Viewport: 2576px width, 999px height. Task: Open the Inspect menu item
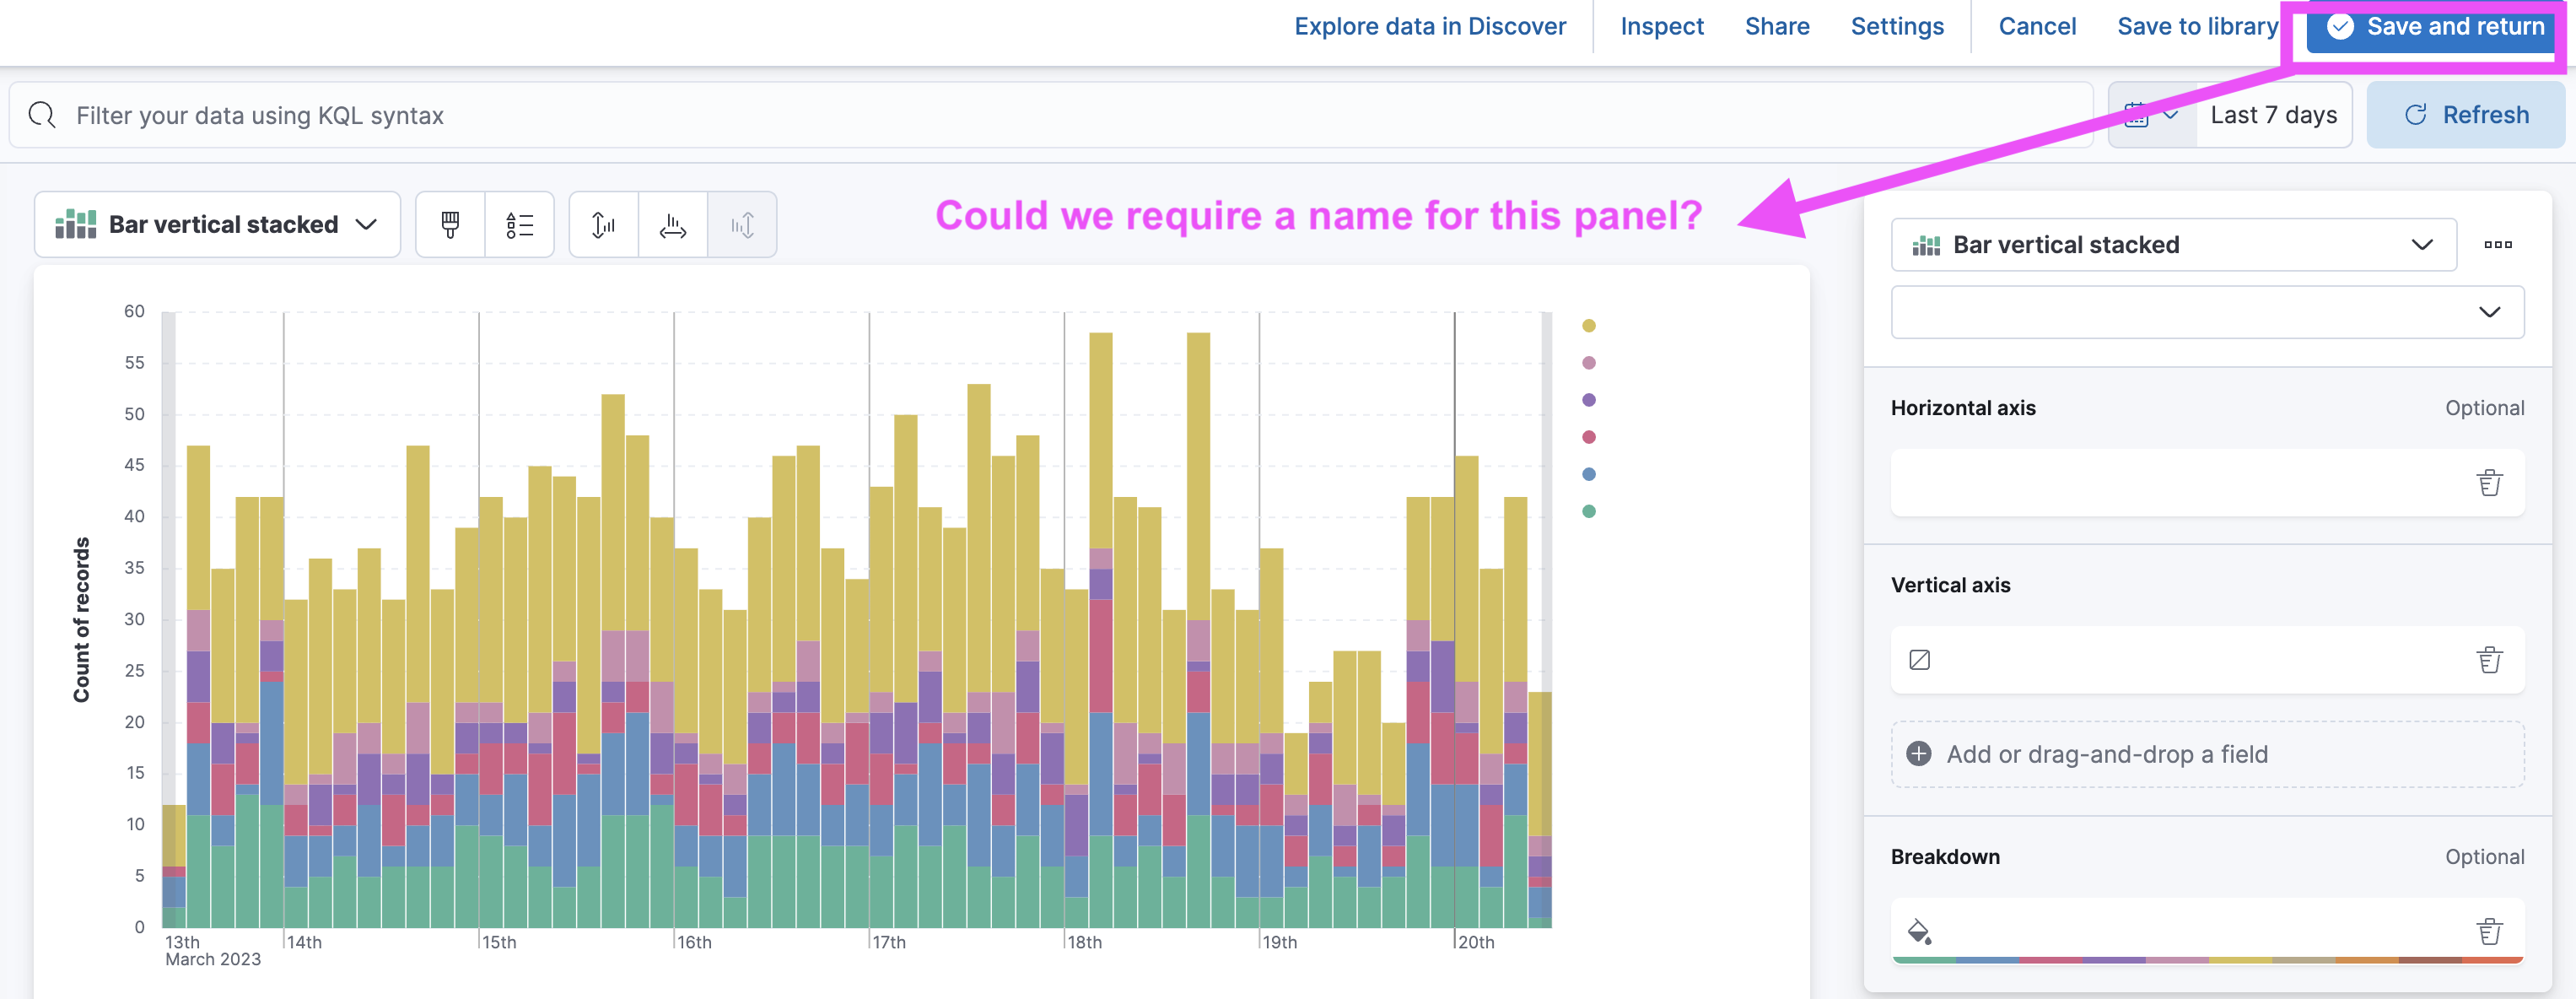(1662, 26)
